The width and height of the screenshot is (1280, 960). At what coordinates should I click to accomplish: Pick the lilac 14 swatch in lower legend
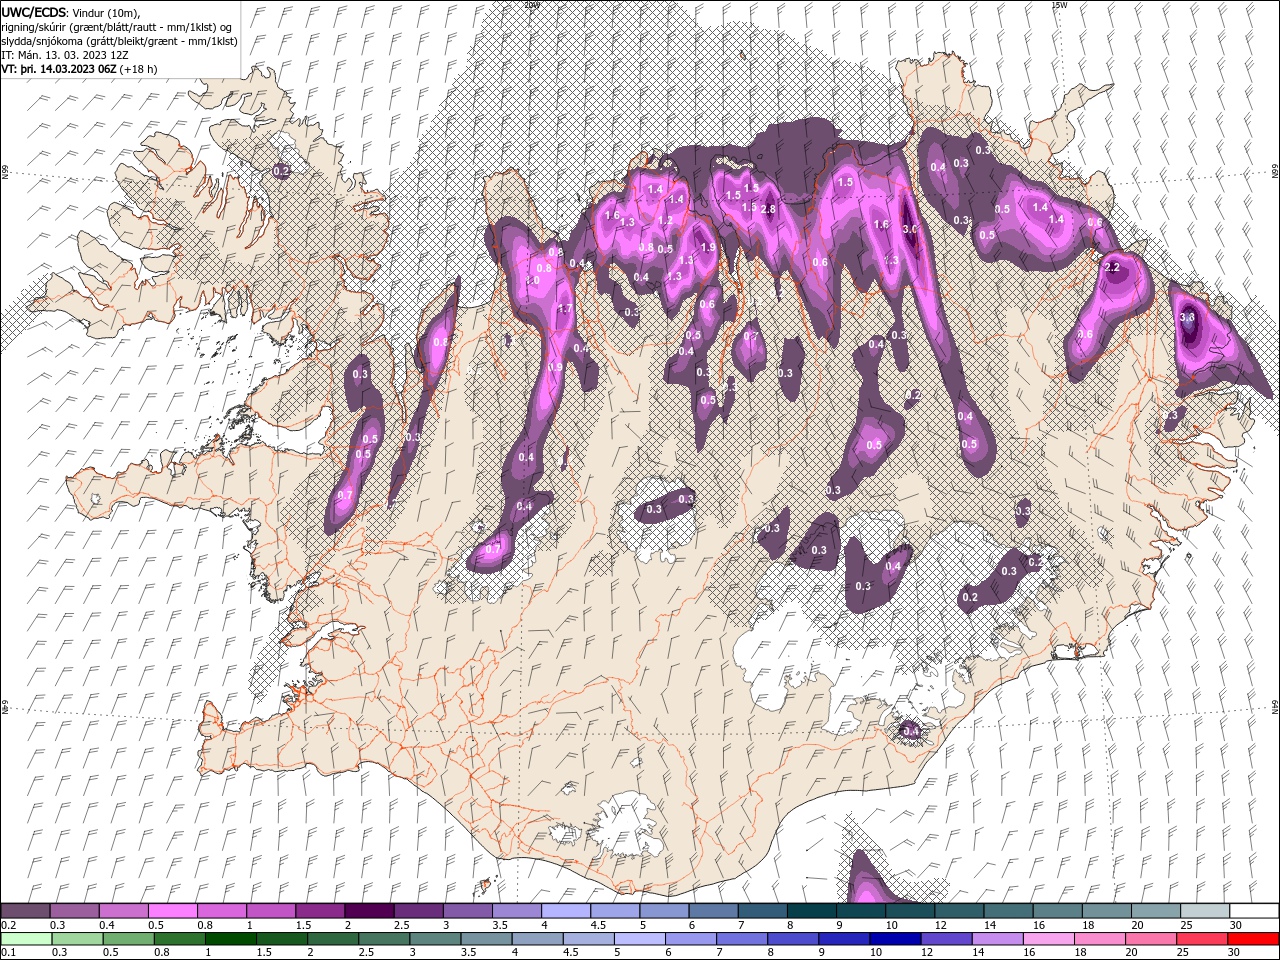[x=997, y=938]
